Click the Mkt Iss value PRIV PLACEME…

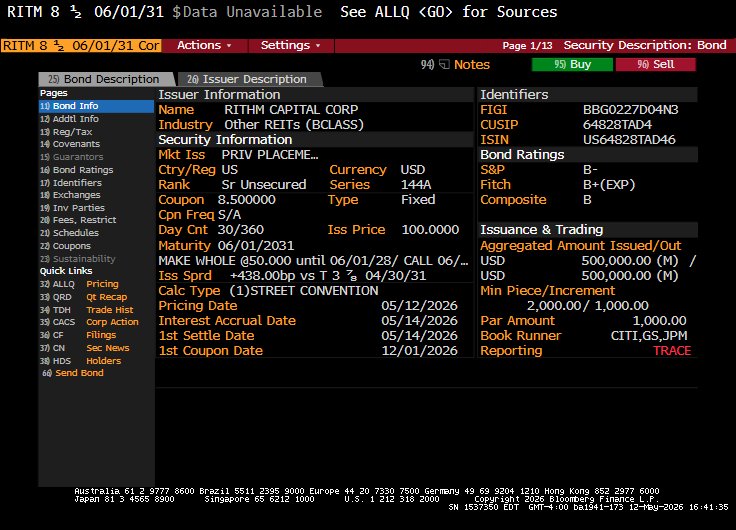point(270,154)
